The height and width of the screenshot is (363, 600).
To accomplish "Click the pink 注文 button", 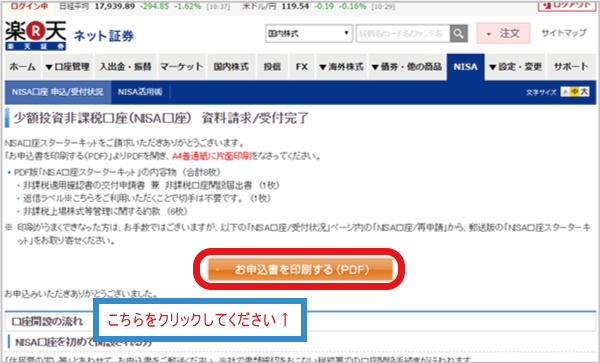I will (x=503, y=33).
